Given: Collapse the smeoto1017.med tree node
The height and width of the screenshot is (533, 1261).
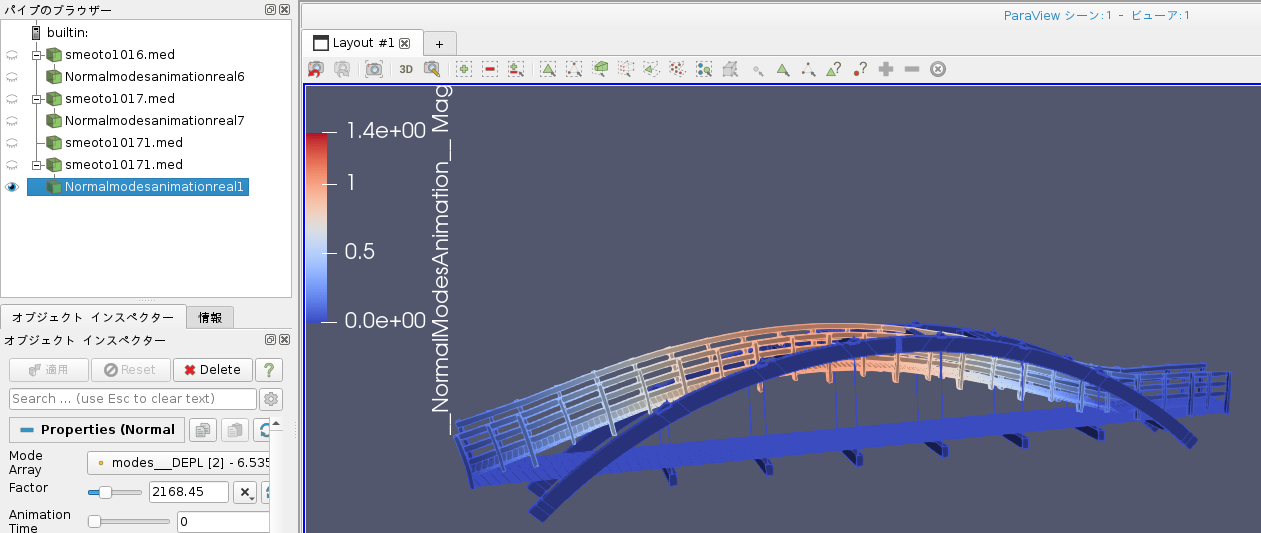Looking at the screenshot, I should (36, 99).
